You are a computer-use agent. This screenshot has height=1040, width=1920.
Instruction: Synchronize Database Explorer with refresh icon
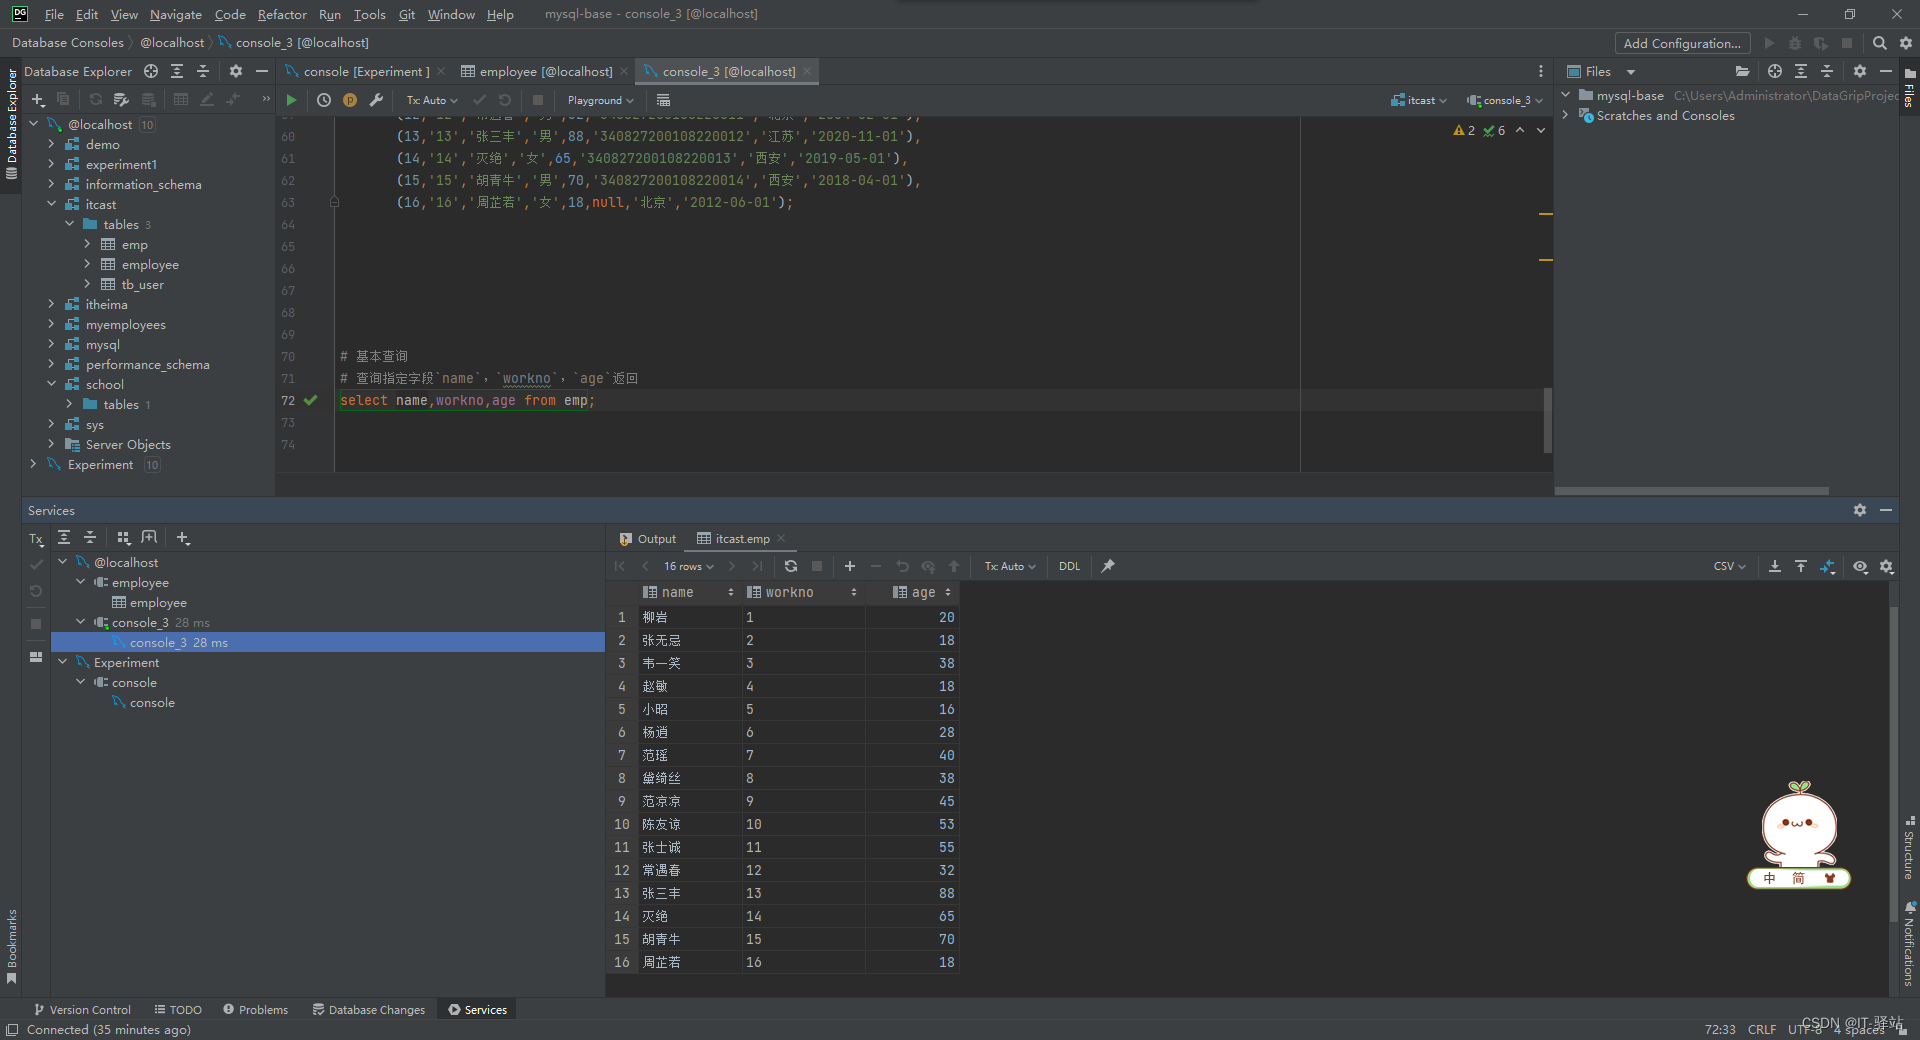(x=95, y=100)
